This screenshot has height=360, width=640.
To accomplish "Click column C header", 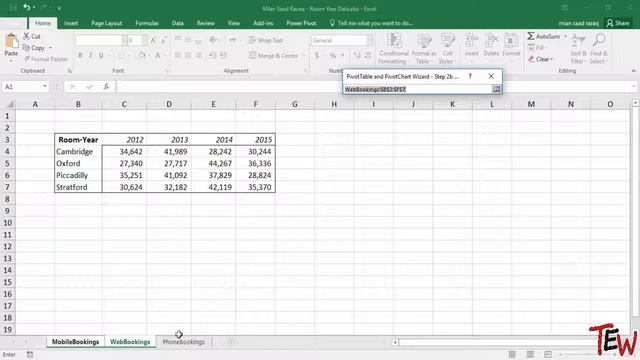I will (124, 104).
